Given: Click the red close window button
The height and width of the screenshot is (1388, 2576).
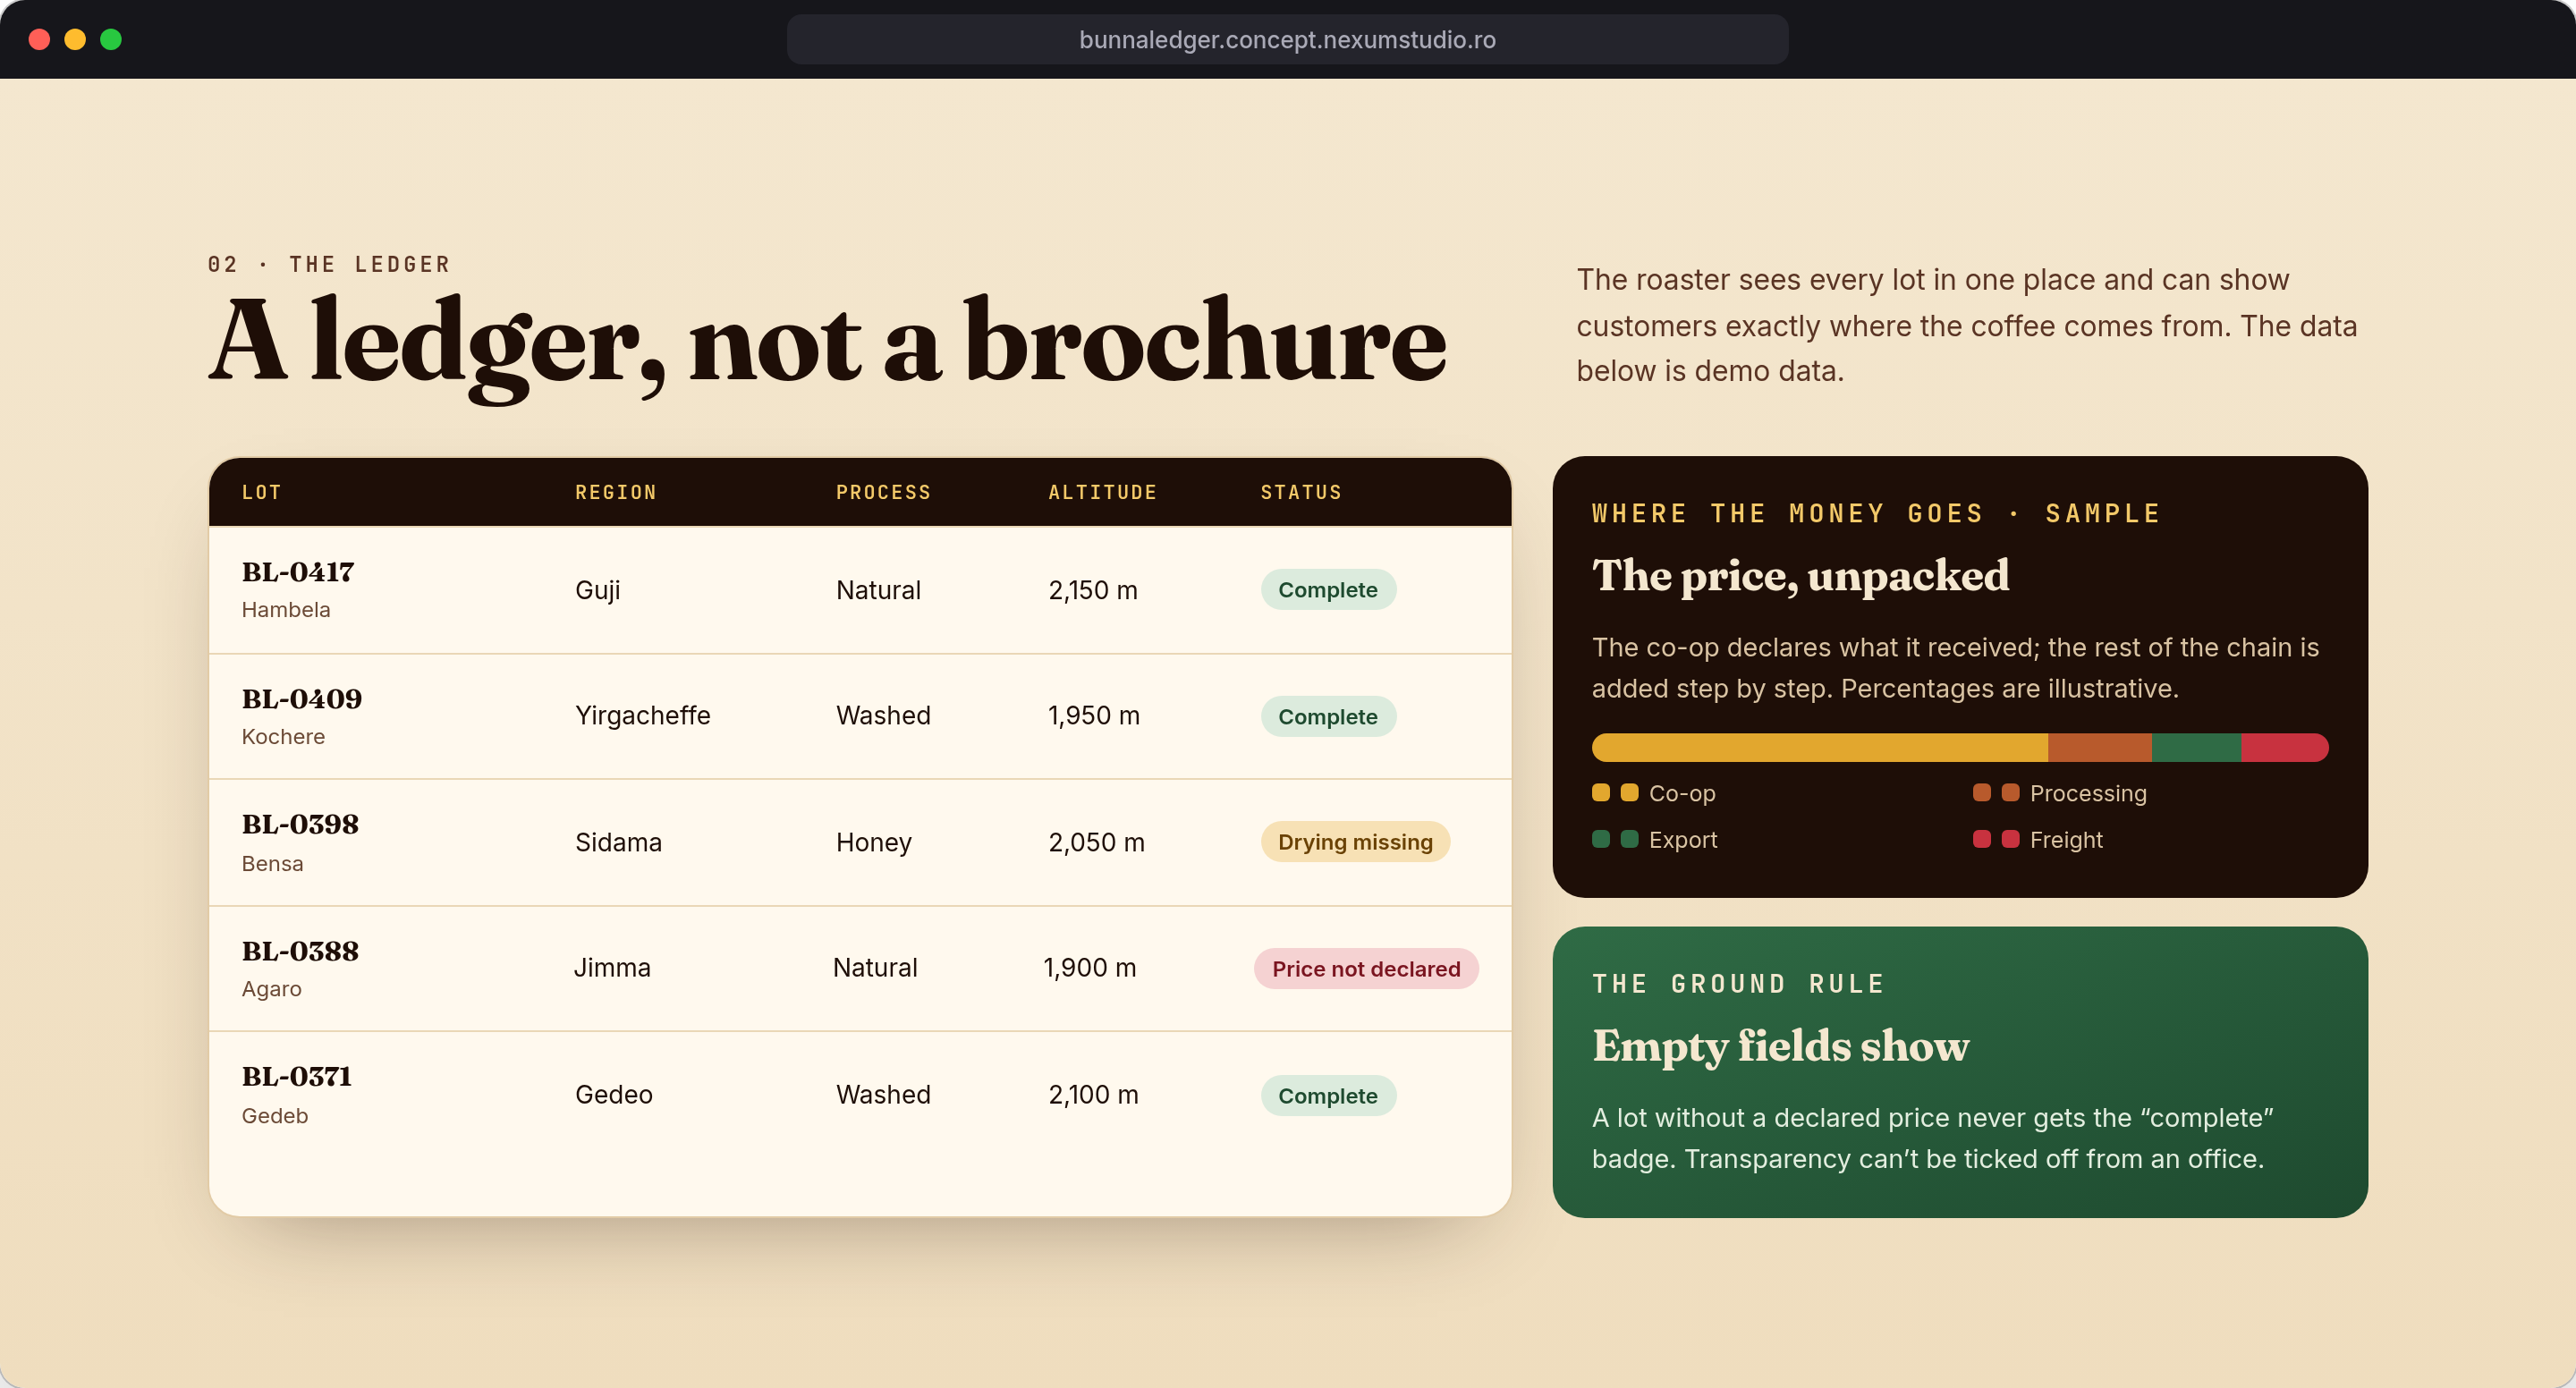Looking at the screenshot, I should tap(39, 39).
